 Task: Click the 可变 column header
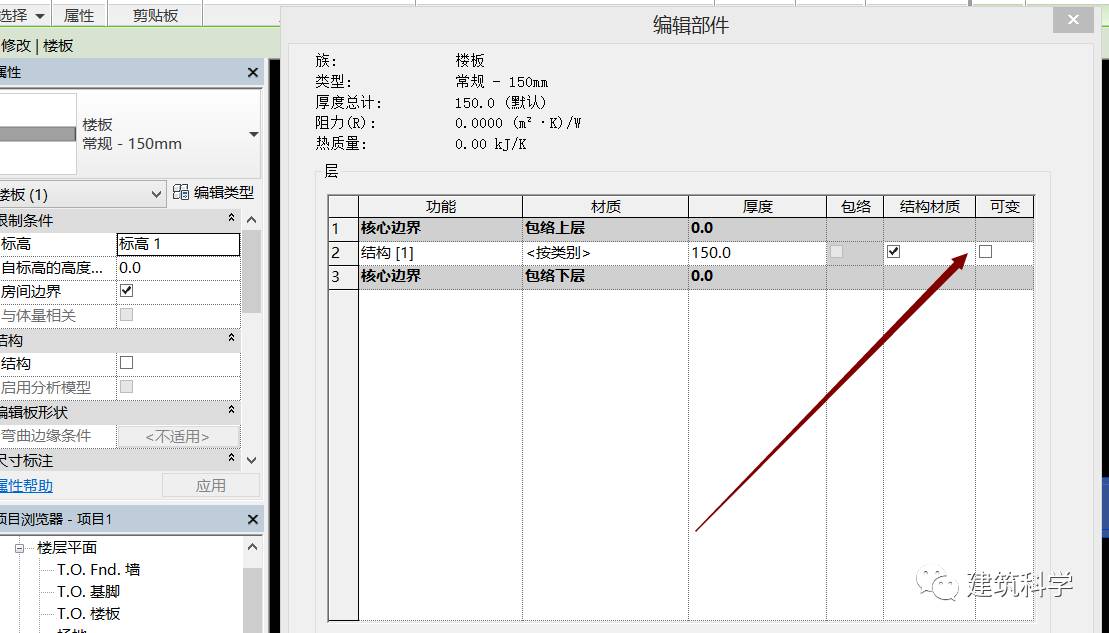[x=1004, y=207]
